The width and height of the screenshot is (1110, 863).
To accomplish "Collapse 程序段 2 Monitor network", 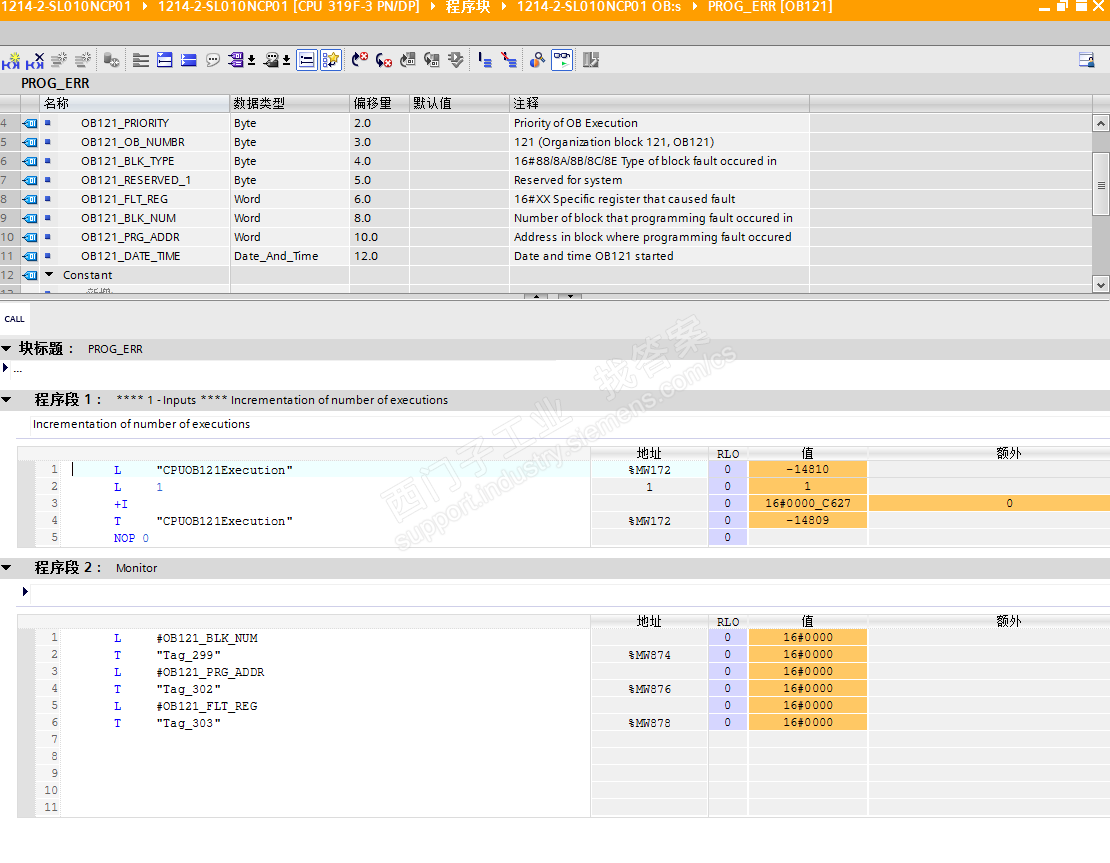I will coord(7,568).
